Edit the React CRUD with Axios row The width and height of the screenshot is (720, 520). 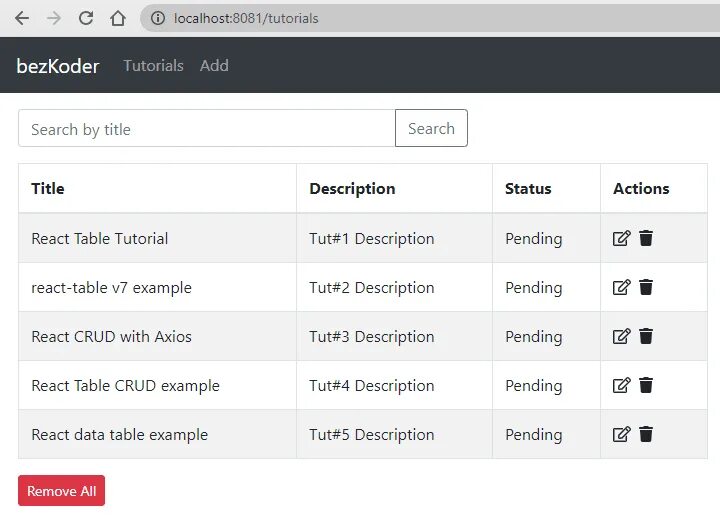pyautogui.click(x=621, y=336)
